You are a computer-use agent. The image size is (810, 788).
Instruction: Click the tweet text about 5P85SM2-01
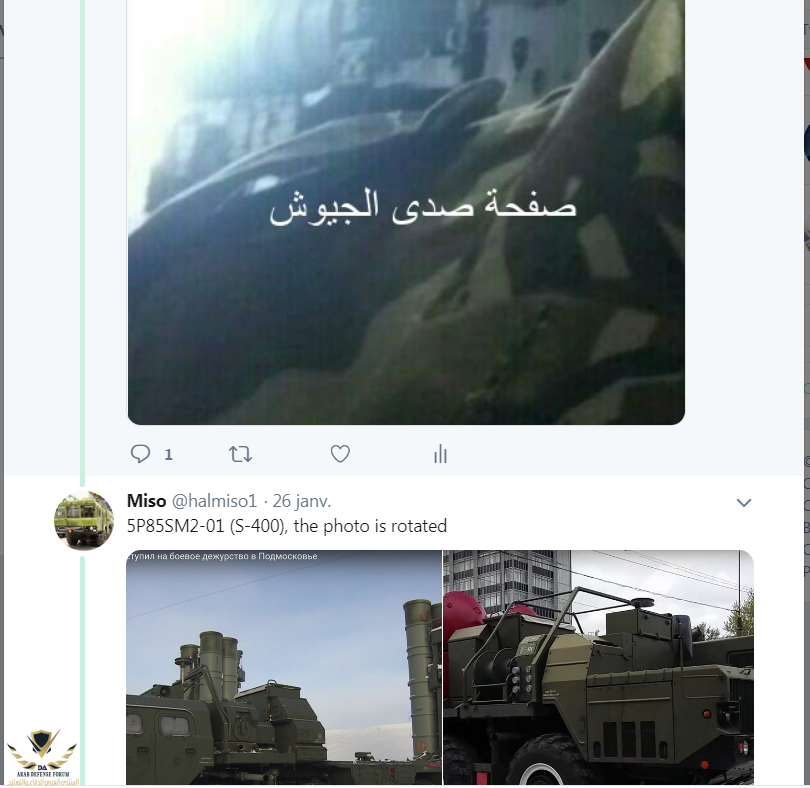[287, 526]
